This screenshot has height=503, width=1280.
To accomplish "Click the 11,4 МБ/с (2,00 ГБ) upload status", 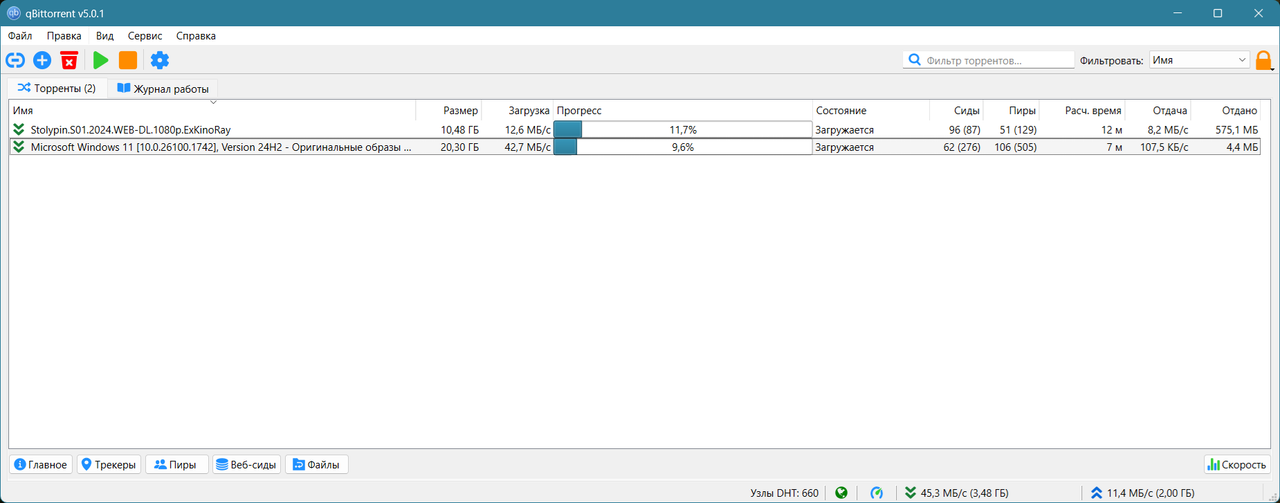I will (1150, 492).
